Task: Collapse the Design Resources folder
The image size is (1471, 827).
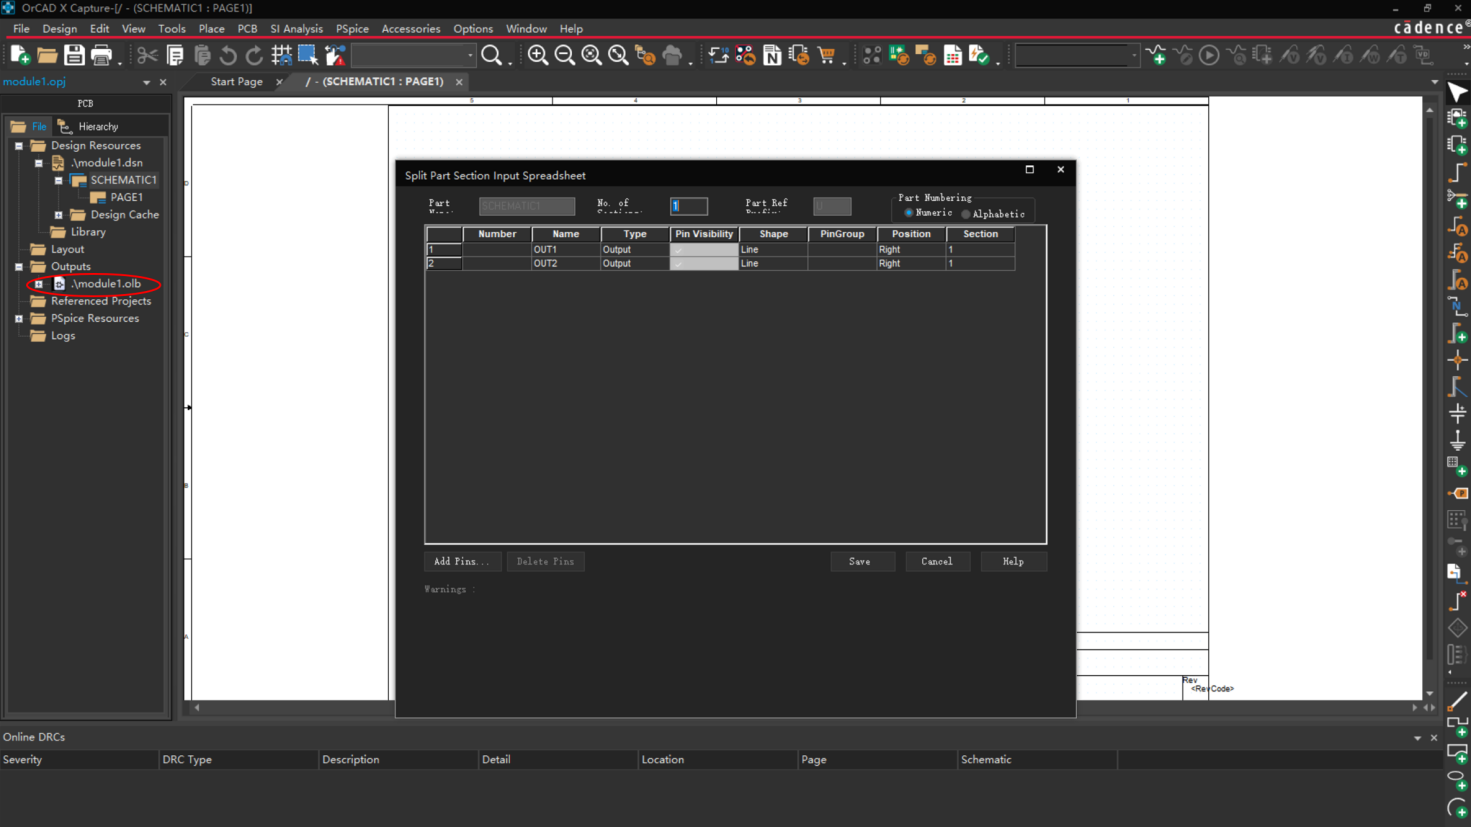Action: 19,146
